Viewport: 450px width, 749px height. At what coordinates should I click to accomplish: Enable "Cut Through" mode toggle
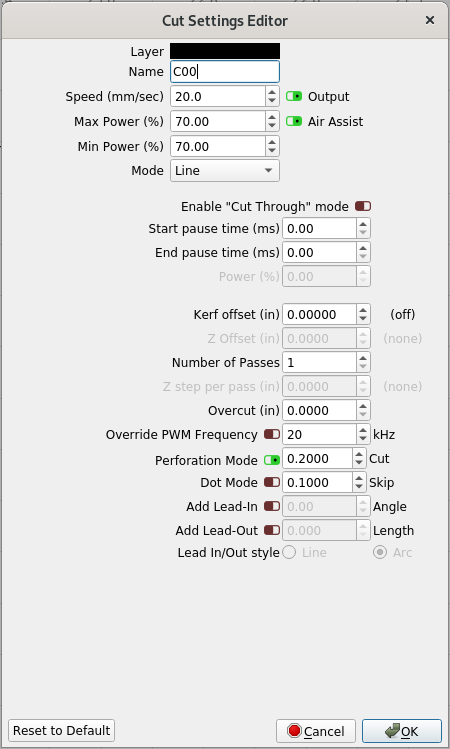[363, 206]
